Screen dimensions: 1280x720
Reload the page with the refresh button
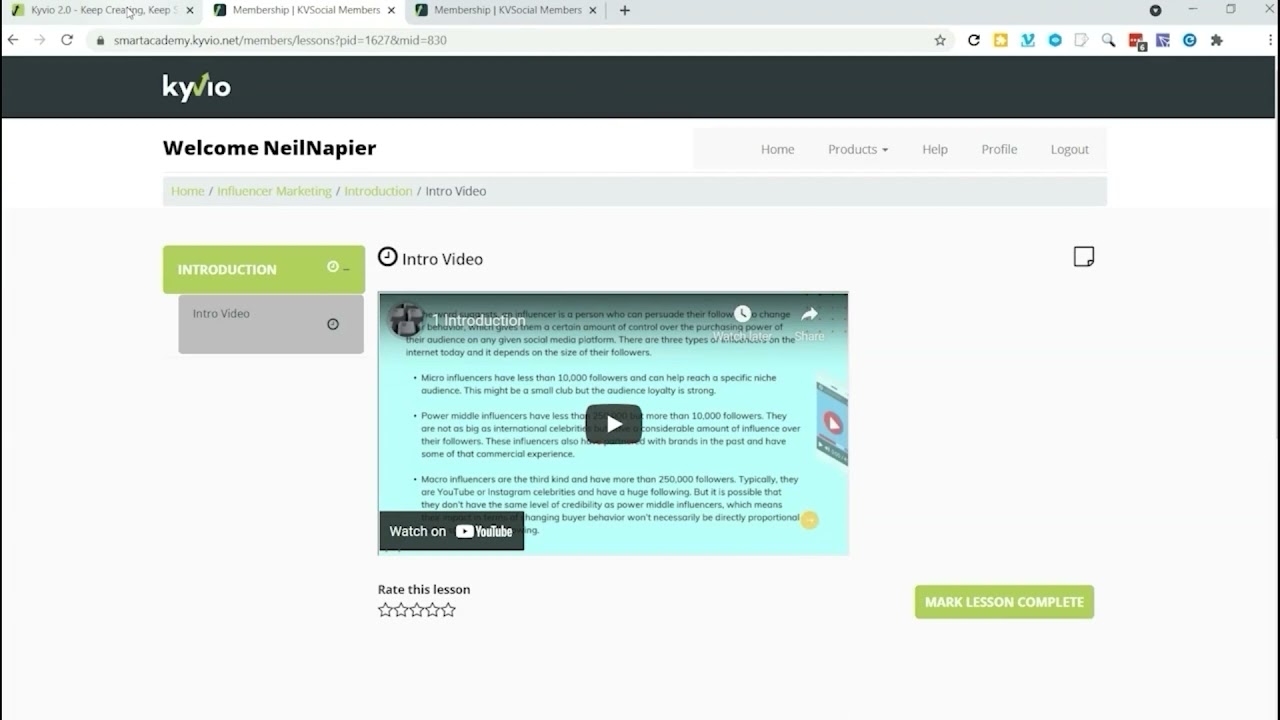click(67, 40)
